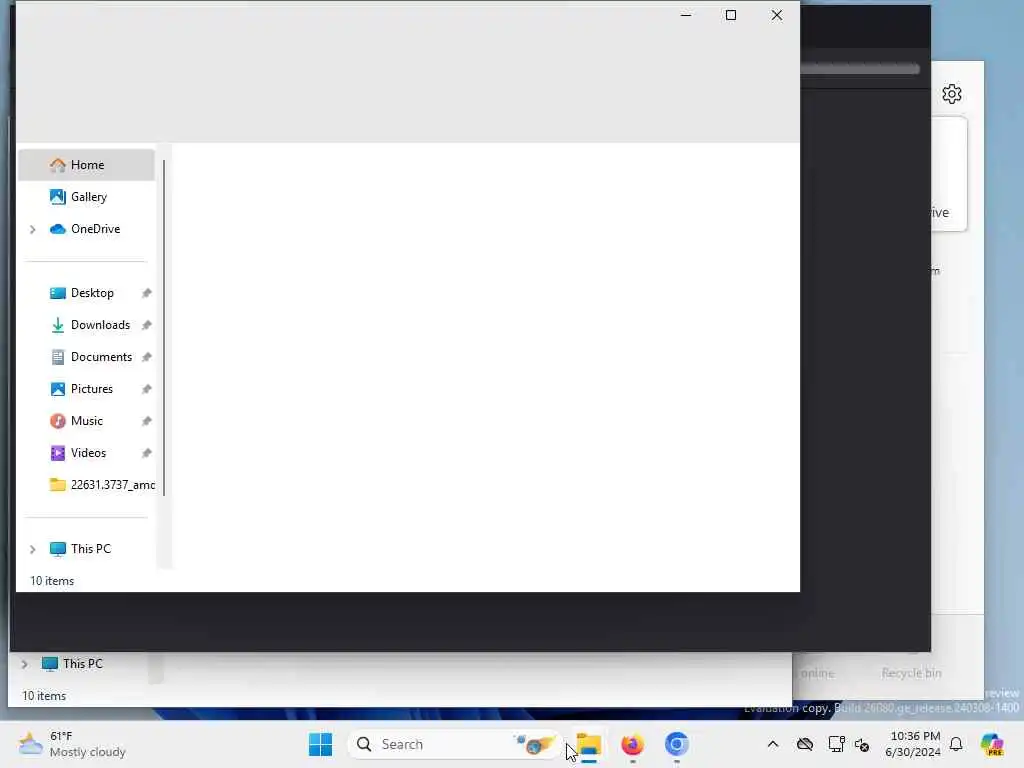The image size is (1024, 768).
Task: Click the display network tray icon
Action: tap(836, 744)
